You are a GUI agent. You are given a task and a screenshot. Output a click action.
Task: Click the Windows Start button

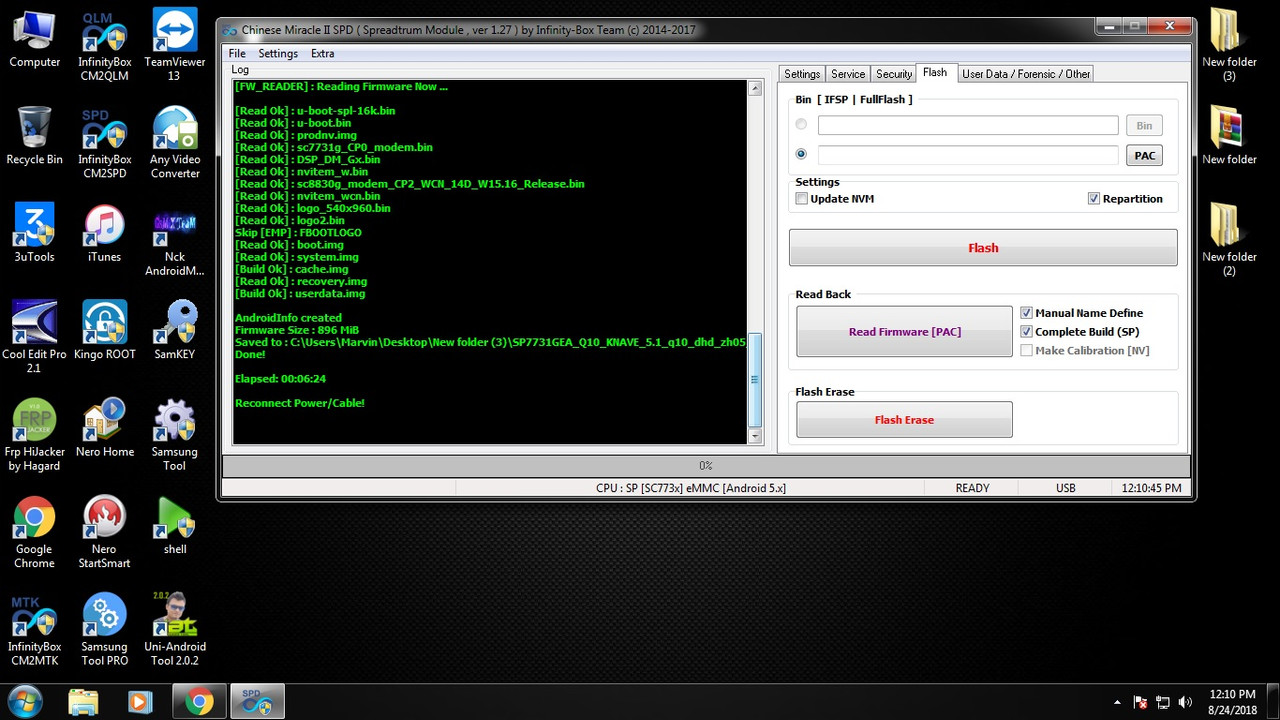24,701
